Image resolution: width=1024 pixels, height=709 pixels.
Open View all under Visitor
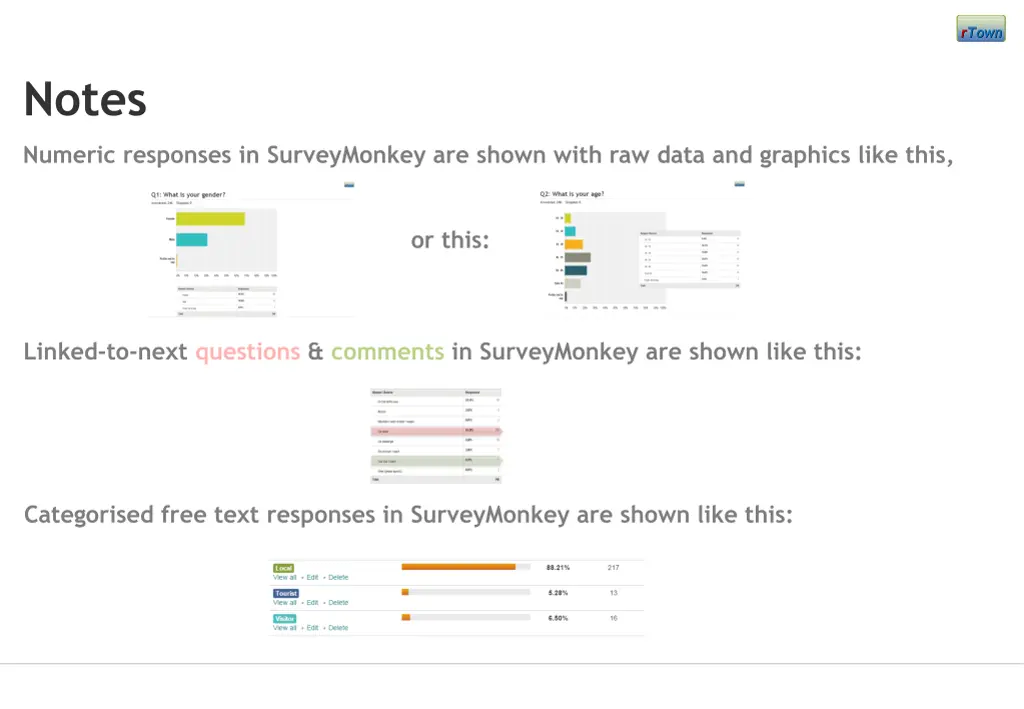pos(285,628)
